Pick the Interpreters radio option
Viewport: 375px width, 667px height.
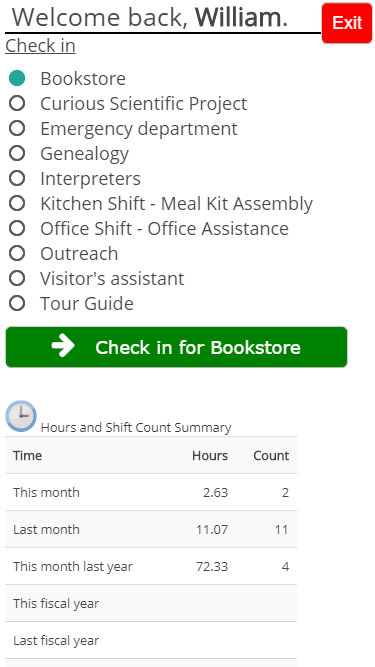pyautogui.click(x=17, y=178)
